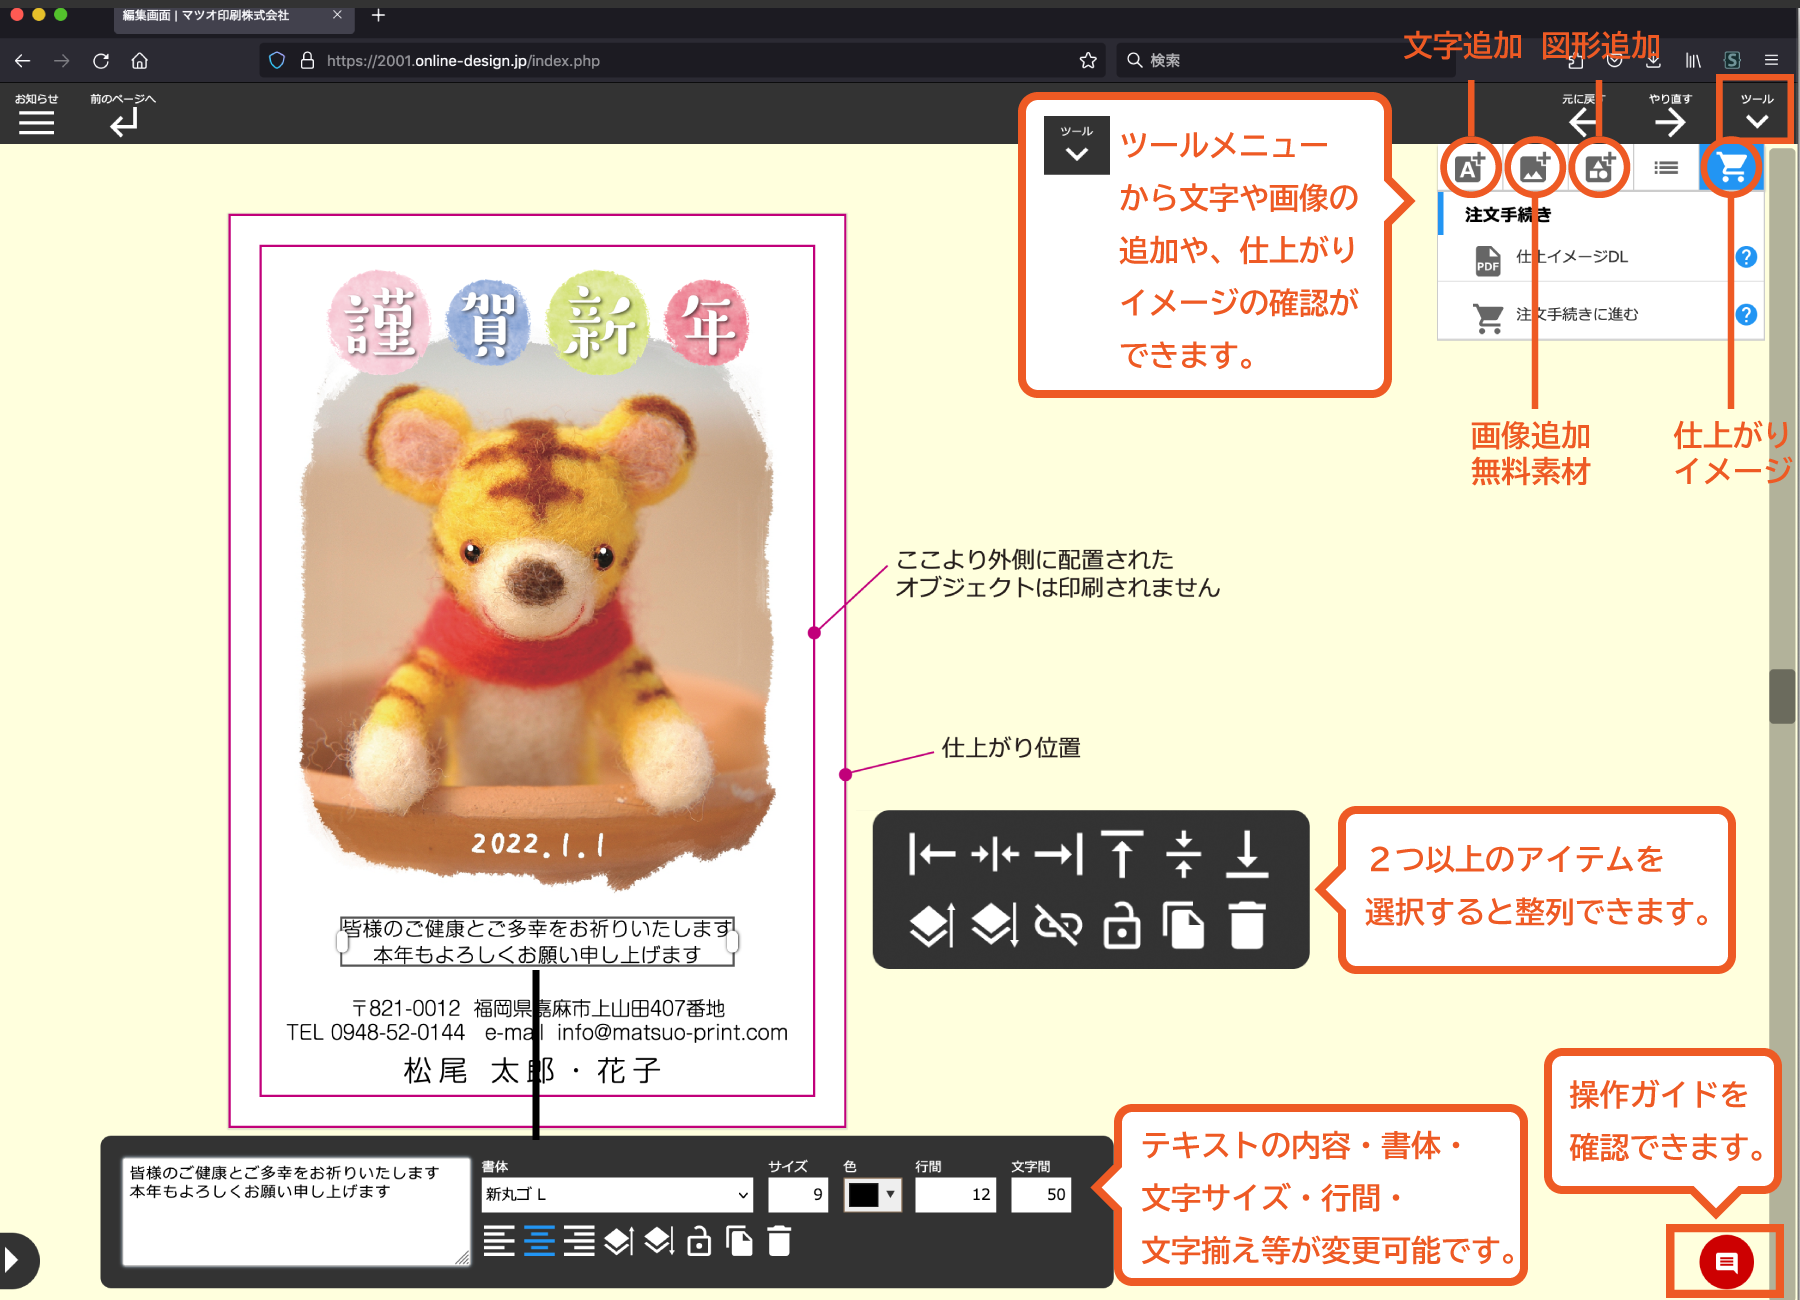This screenshot has height=1300, width=1800.
Task: Duplicate the text using the text panel copy icon
Action: [739, 1241]
